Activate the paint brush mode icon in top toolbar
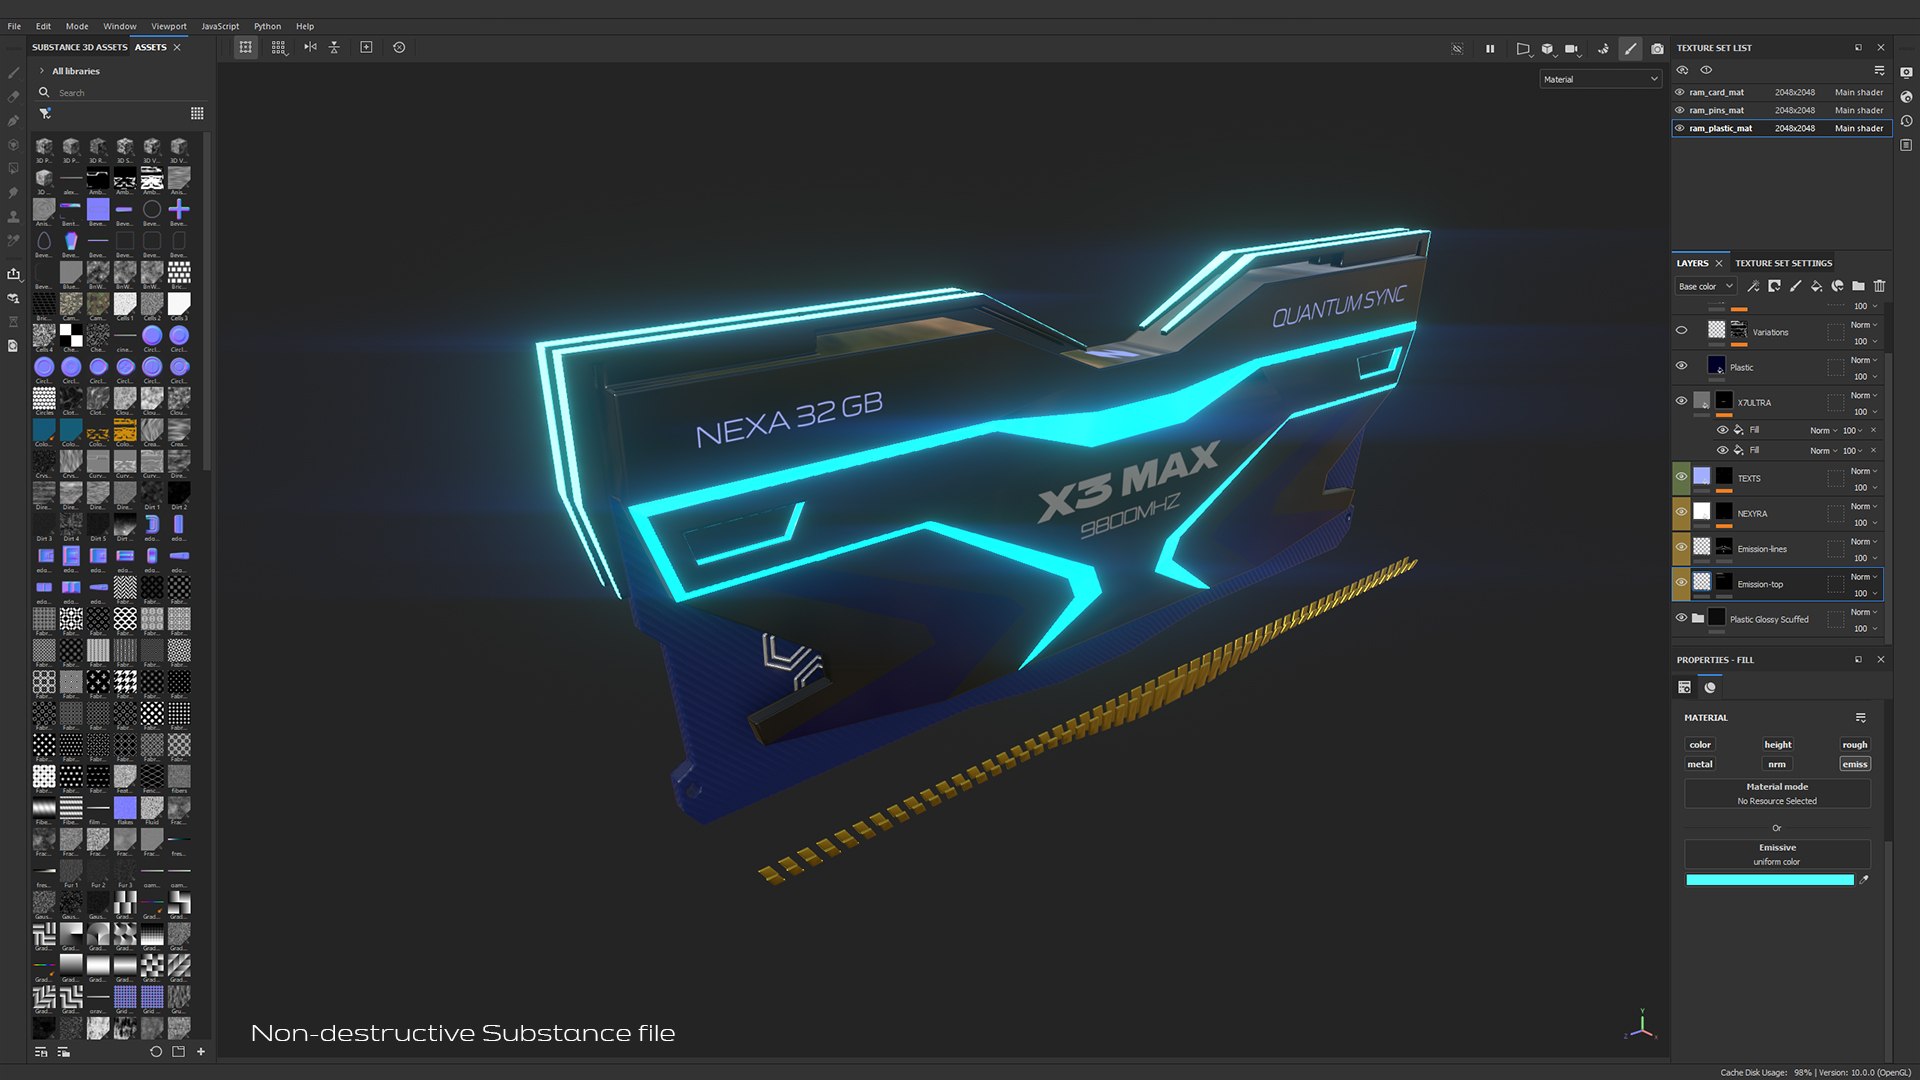This screenshot has height=1080, width=1920. [x=1631, y=48]
